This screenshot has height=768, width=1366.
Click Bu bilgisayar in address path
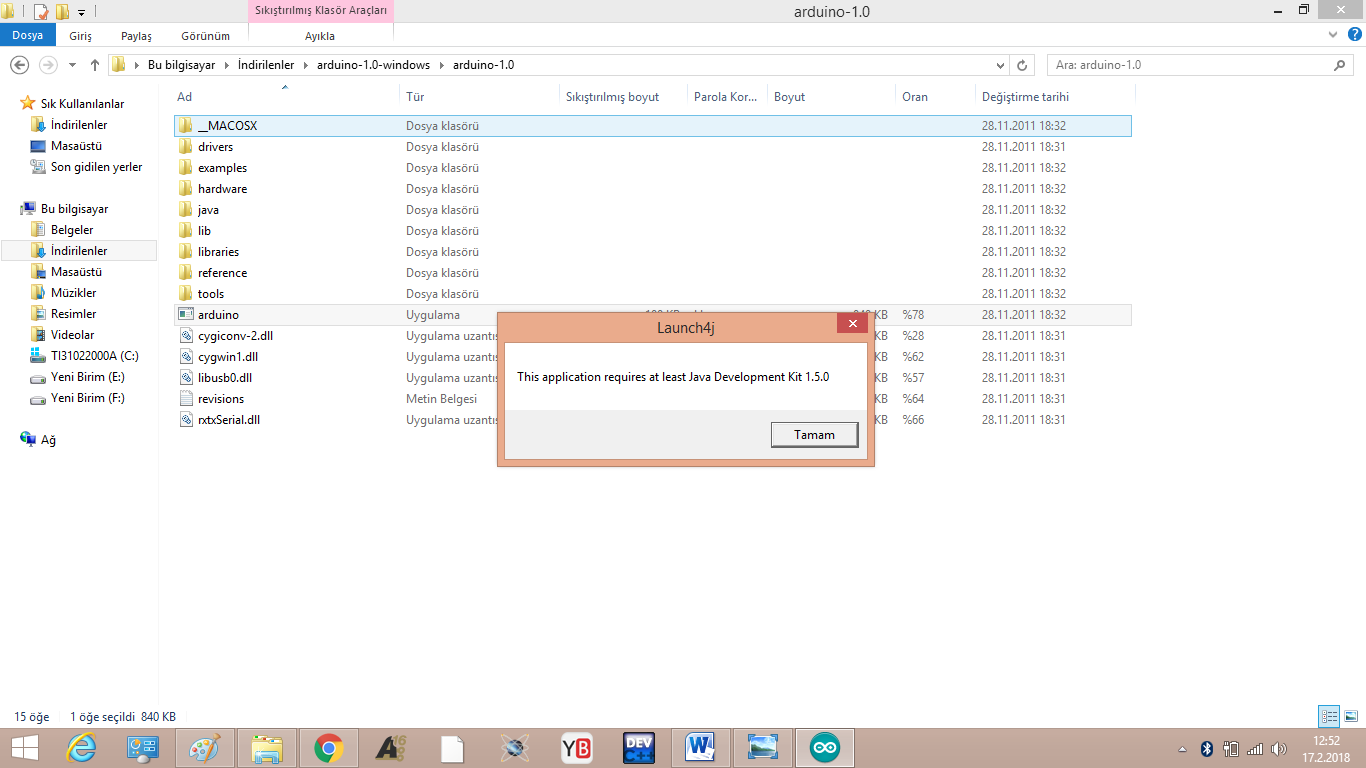[181, 65]
